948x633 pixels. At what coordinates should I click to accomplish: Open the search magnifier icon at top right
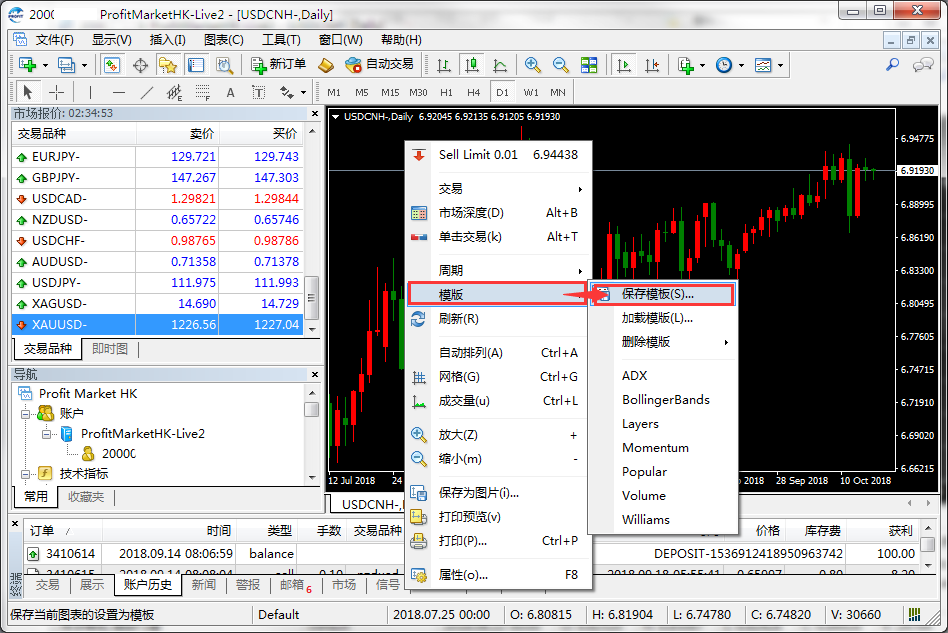pyautogui.click(x=892, y=65)
